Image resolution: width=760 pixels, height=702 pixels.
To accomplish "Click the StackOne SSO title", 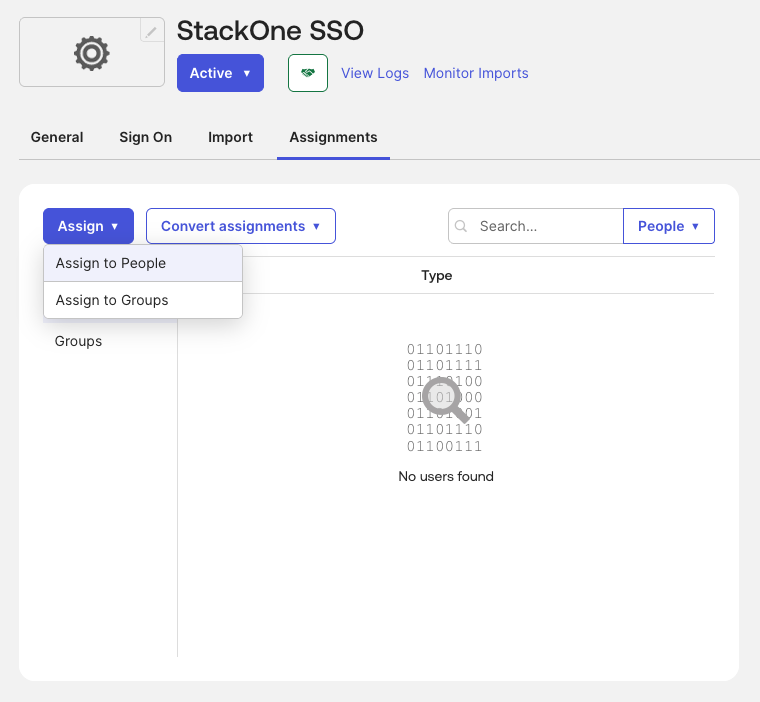I will pyautogui.click(x=270, y=31).
